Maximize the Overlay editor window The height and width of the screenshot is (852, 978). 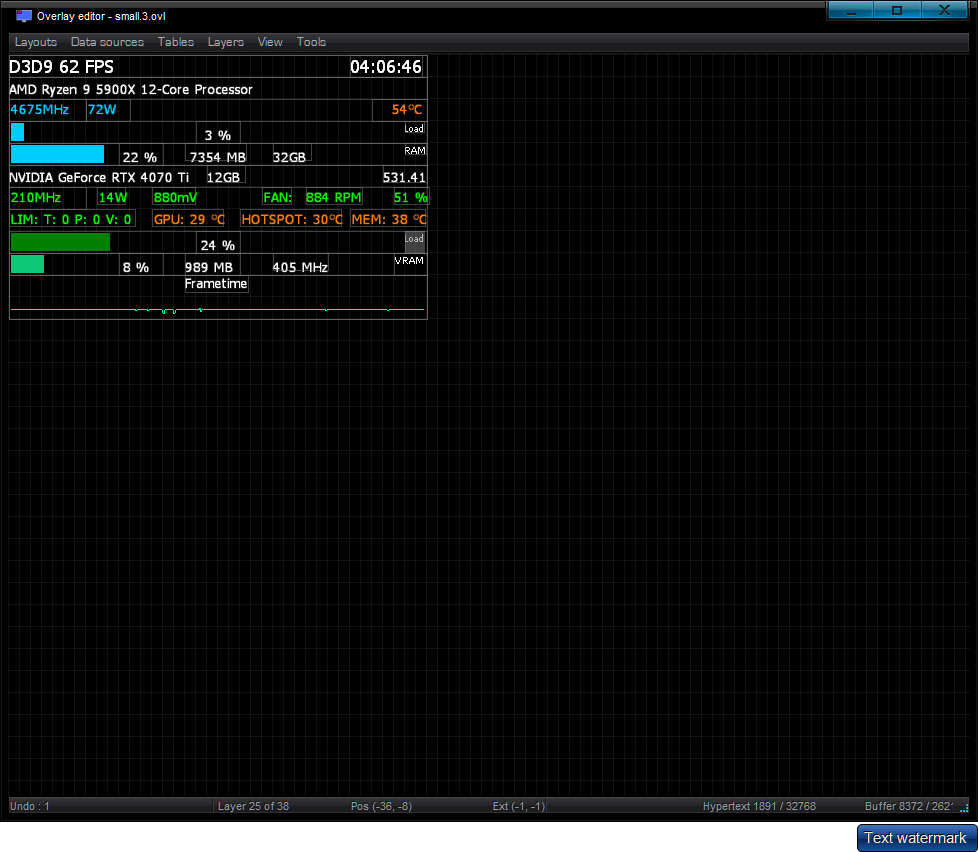coord(897,10)
